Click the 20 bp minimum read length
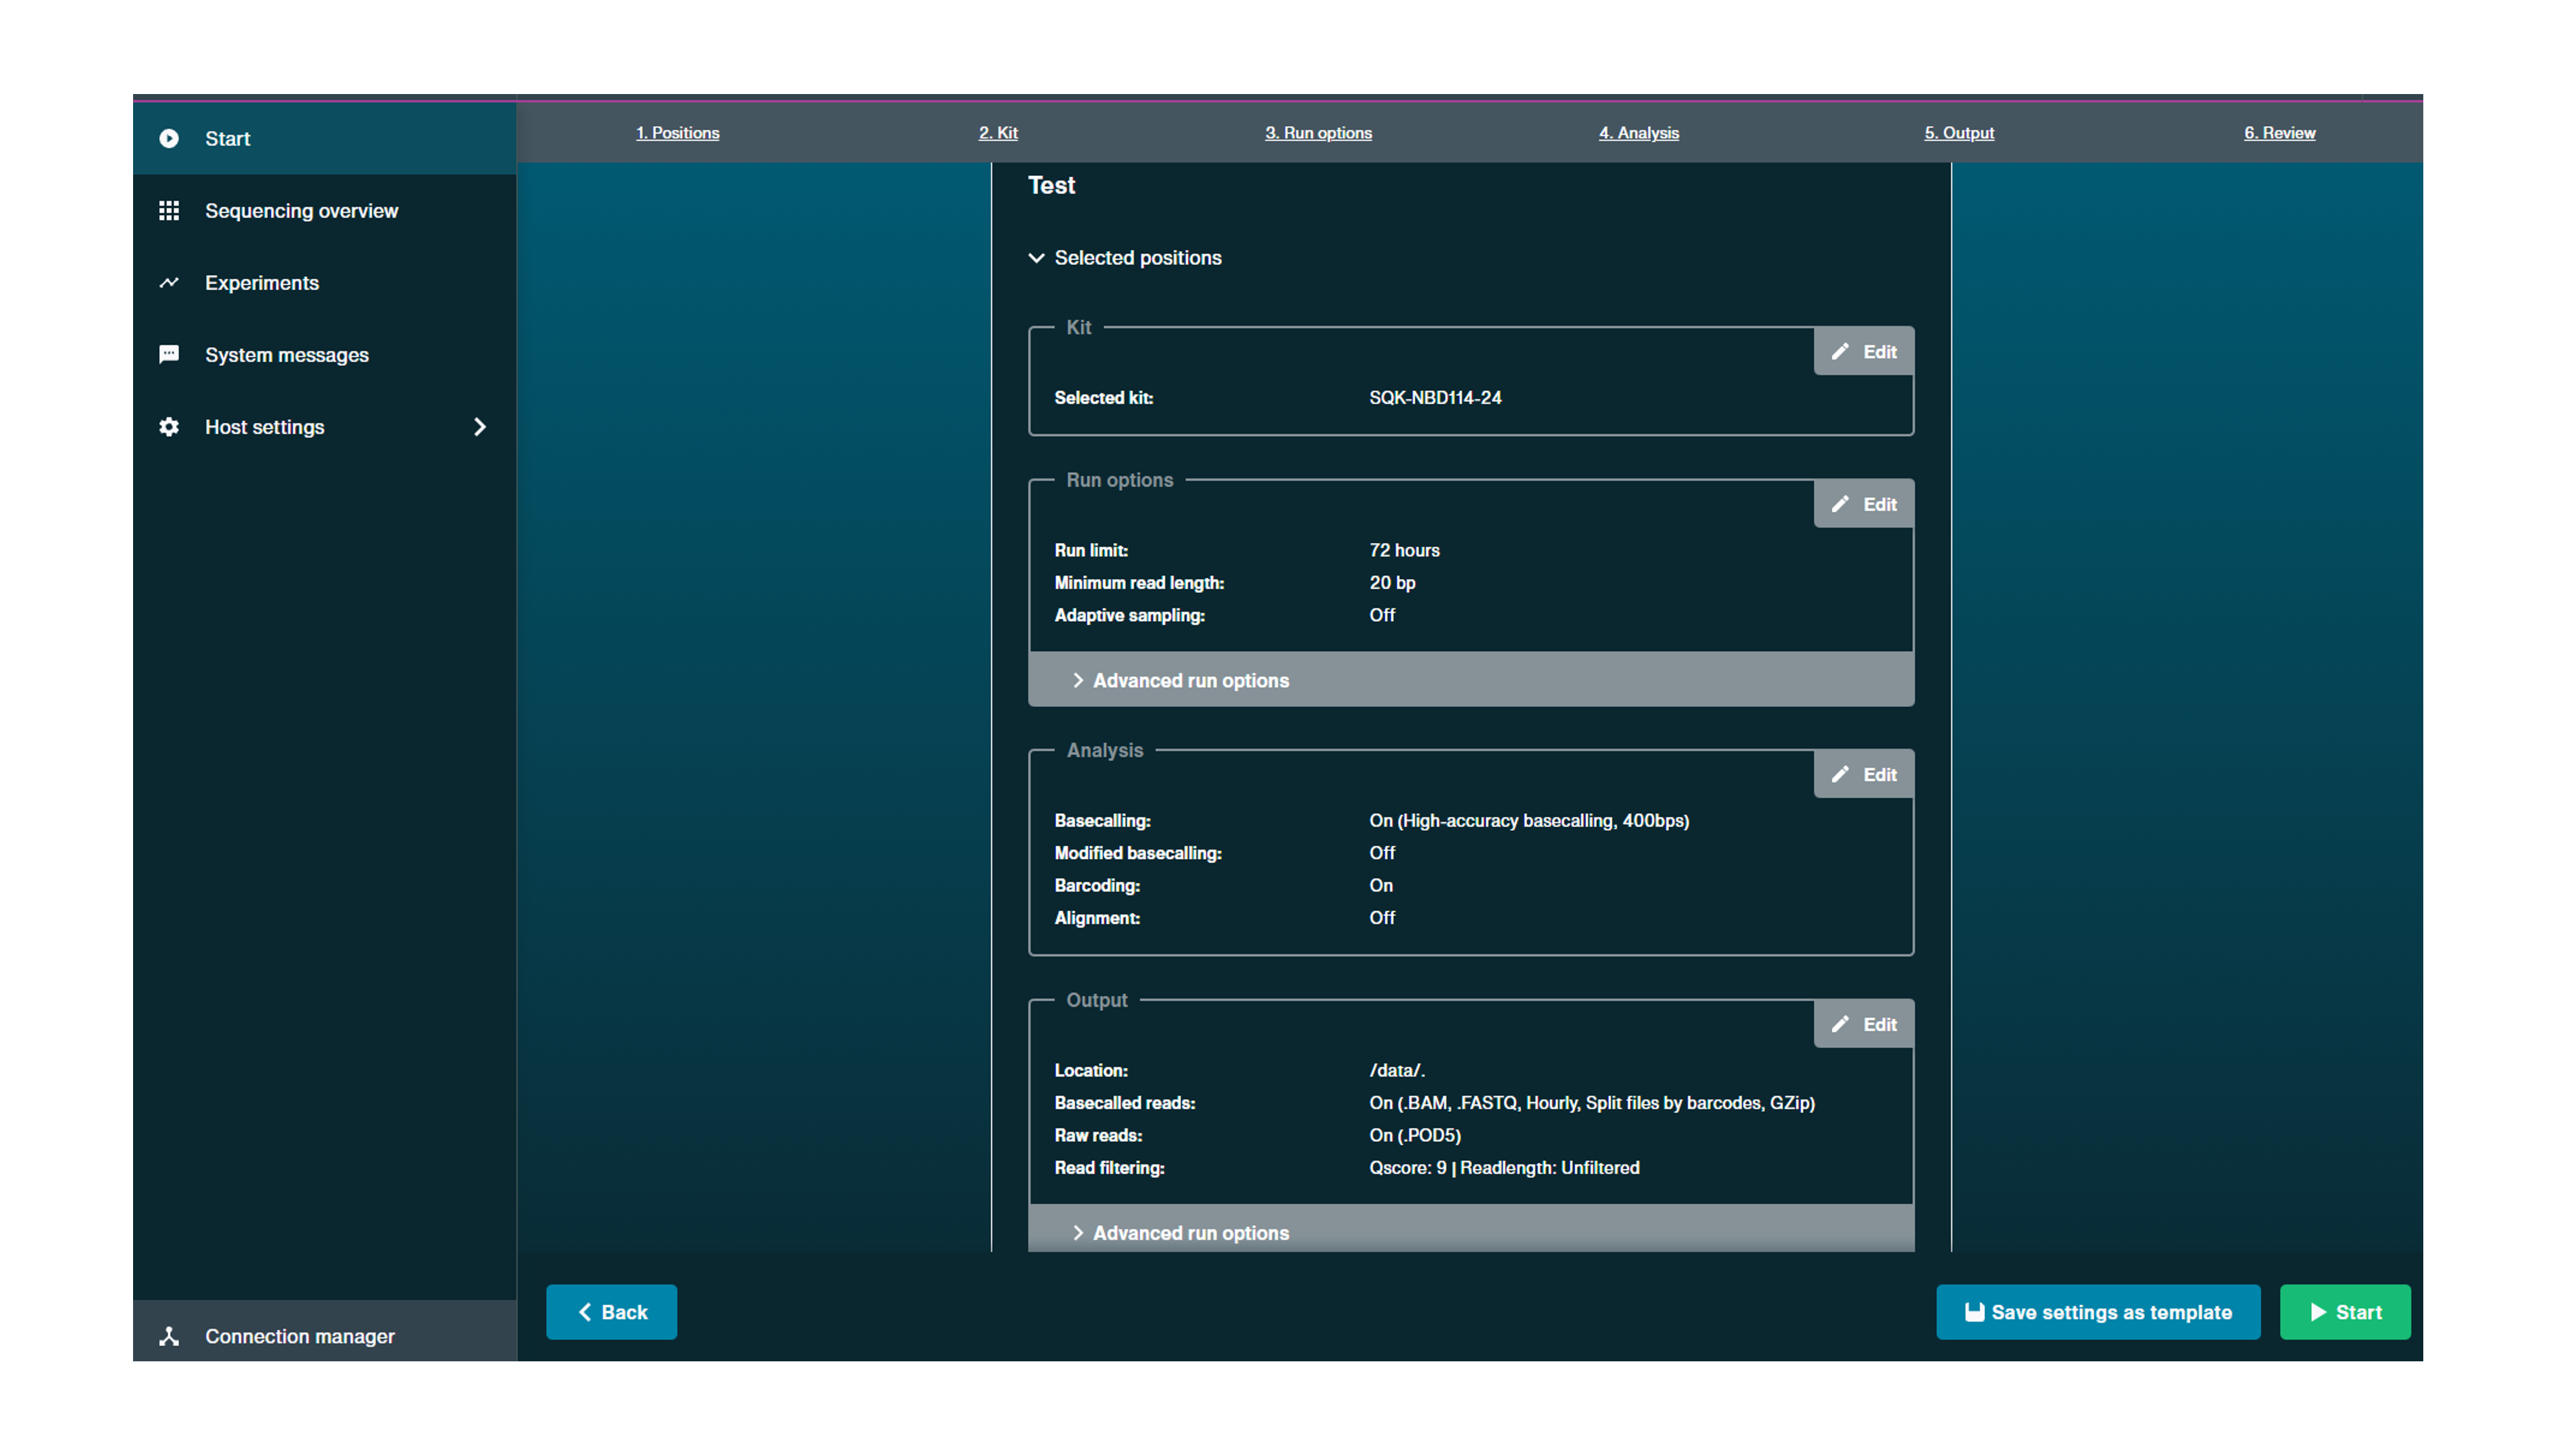 tap(1392, 583)
